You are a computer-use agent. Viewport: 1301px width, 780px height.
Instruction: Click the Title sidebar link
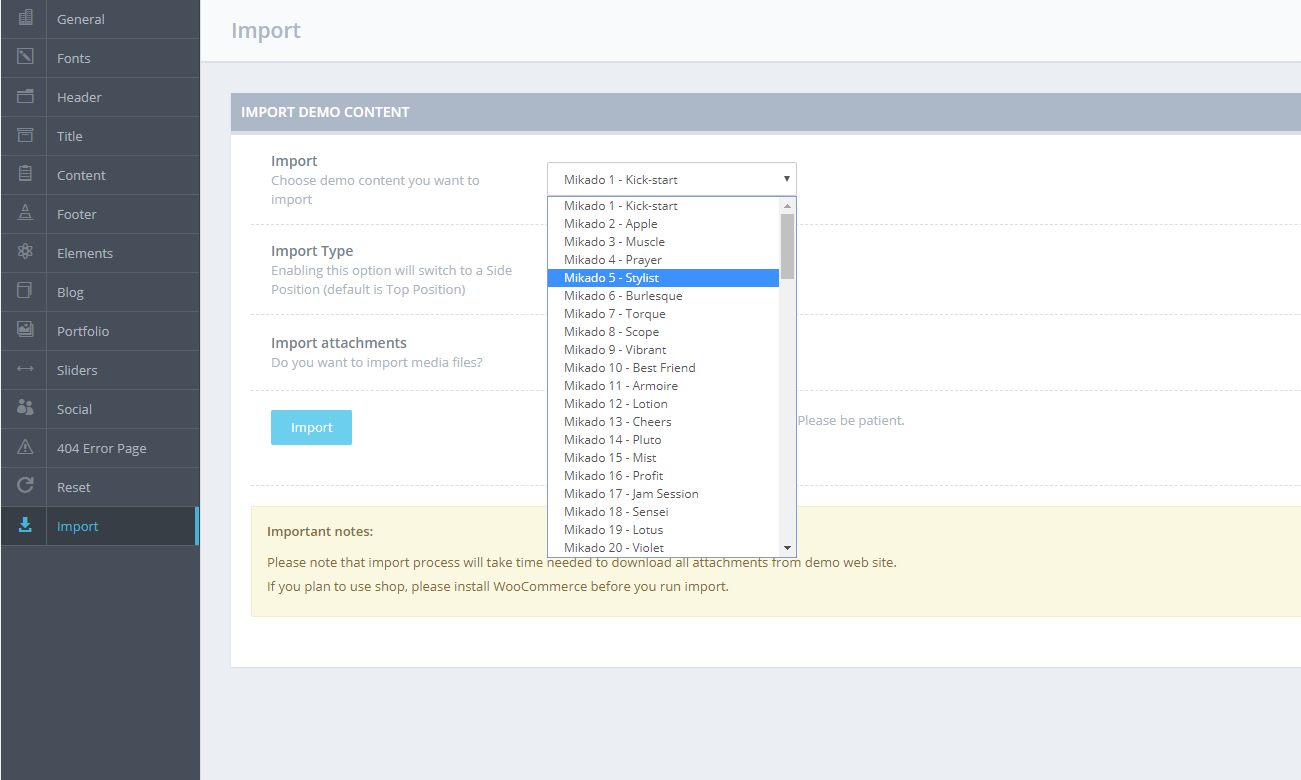pyautogui.click(x=70, y=136)
